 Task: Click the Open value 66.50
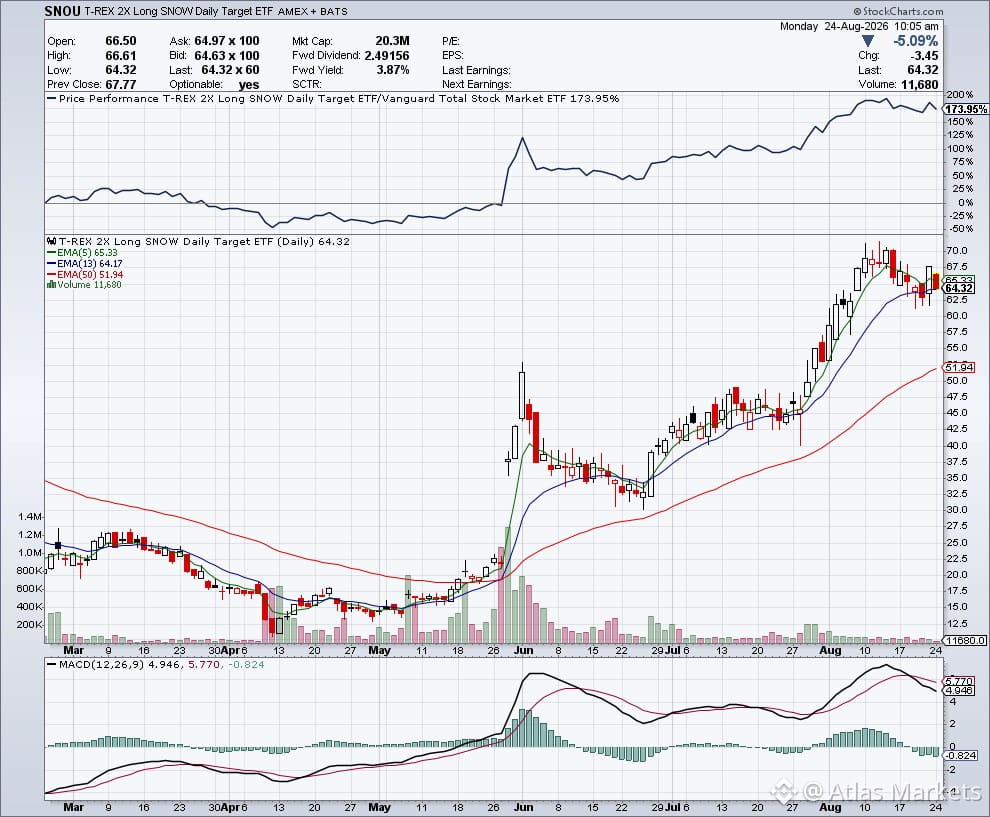[x=121, y=41]
